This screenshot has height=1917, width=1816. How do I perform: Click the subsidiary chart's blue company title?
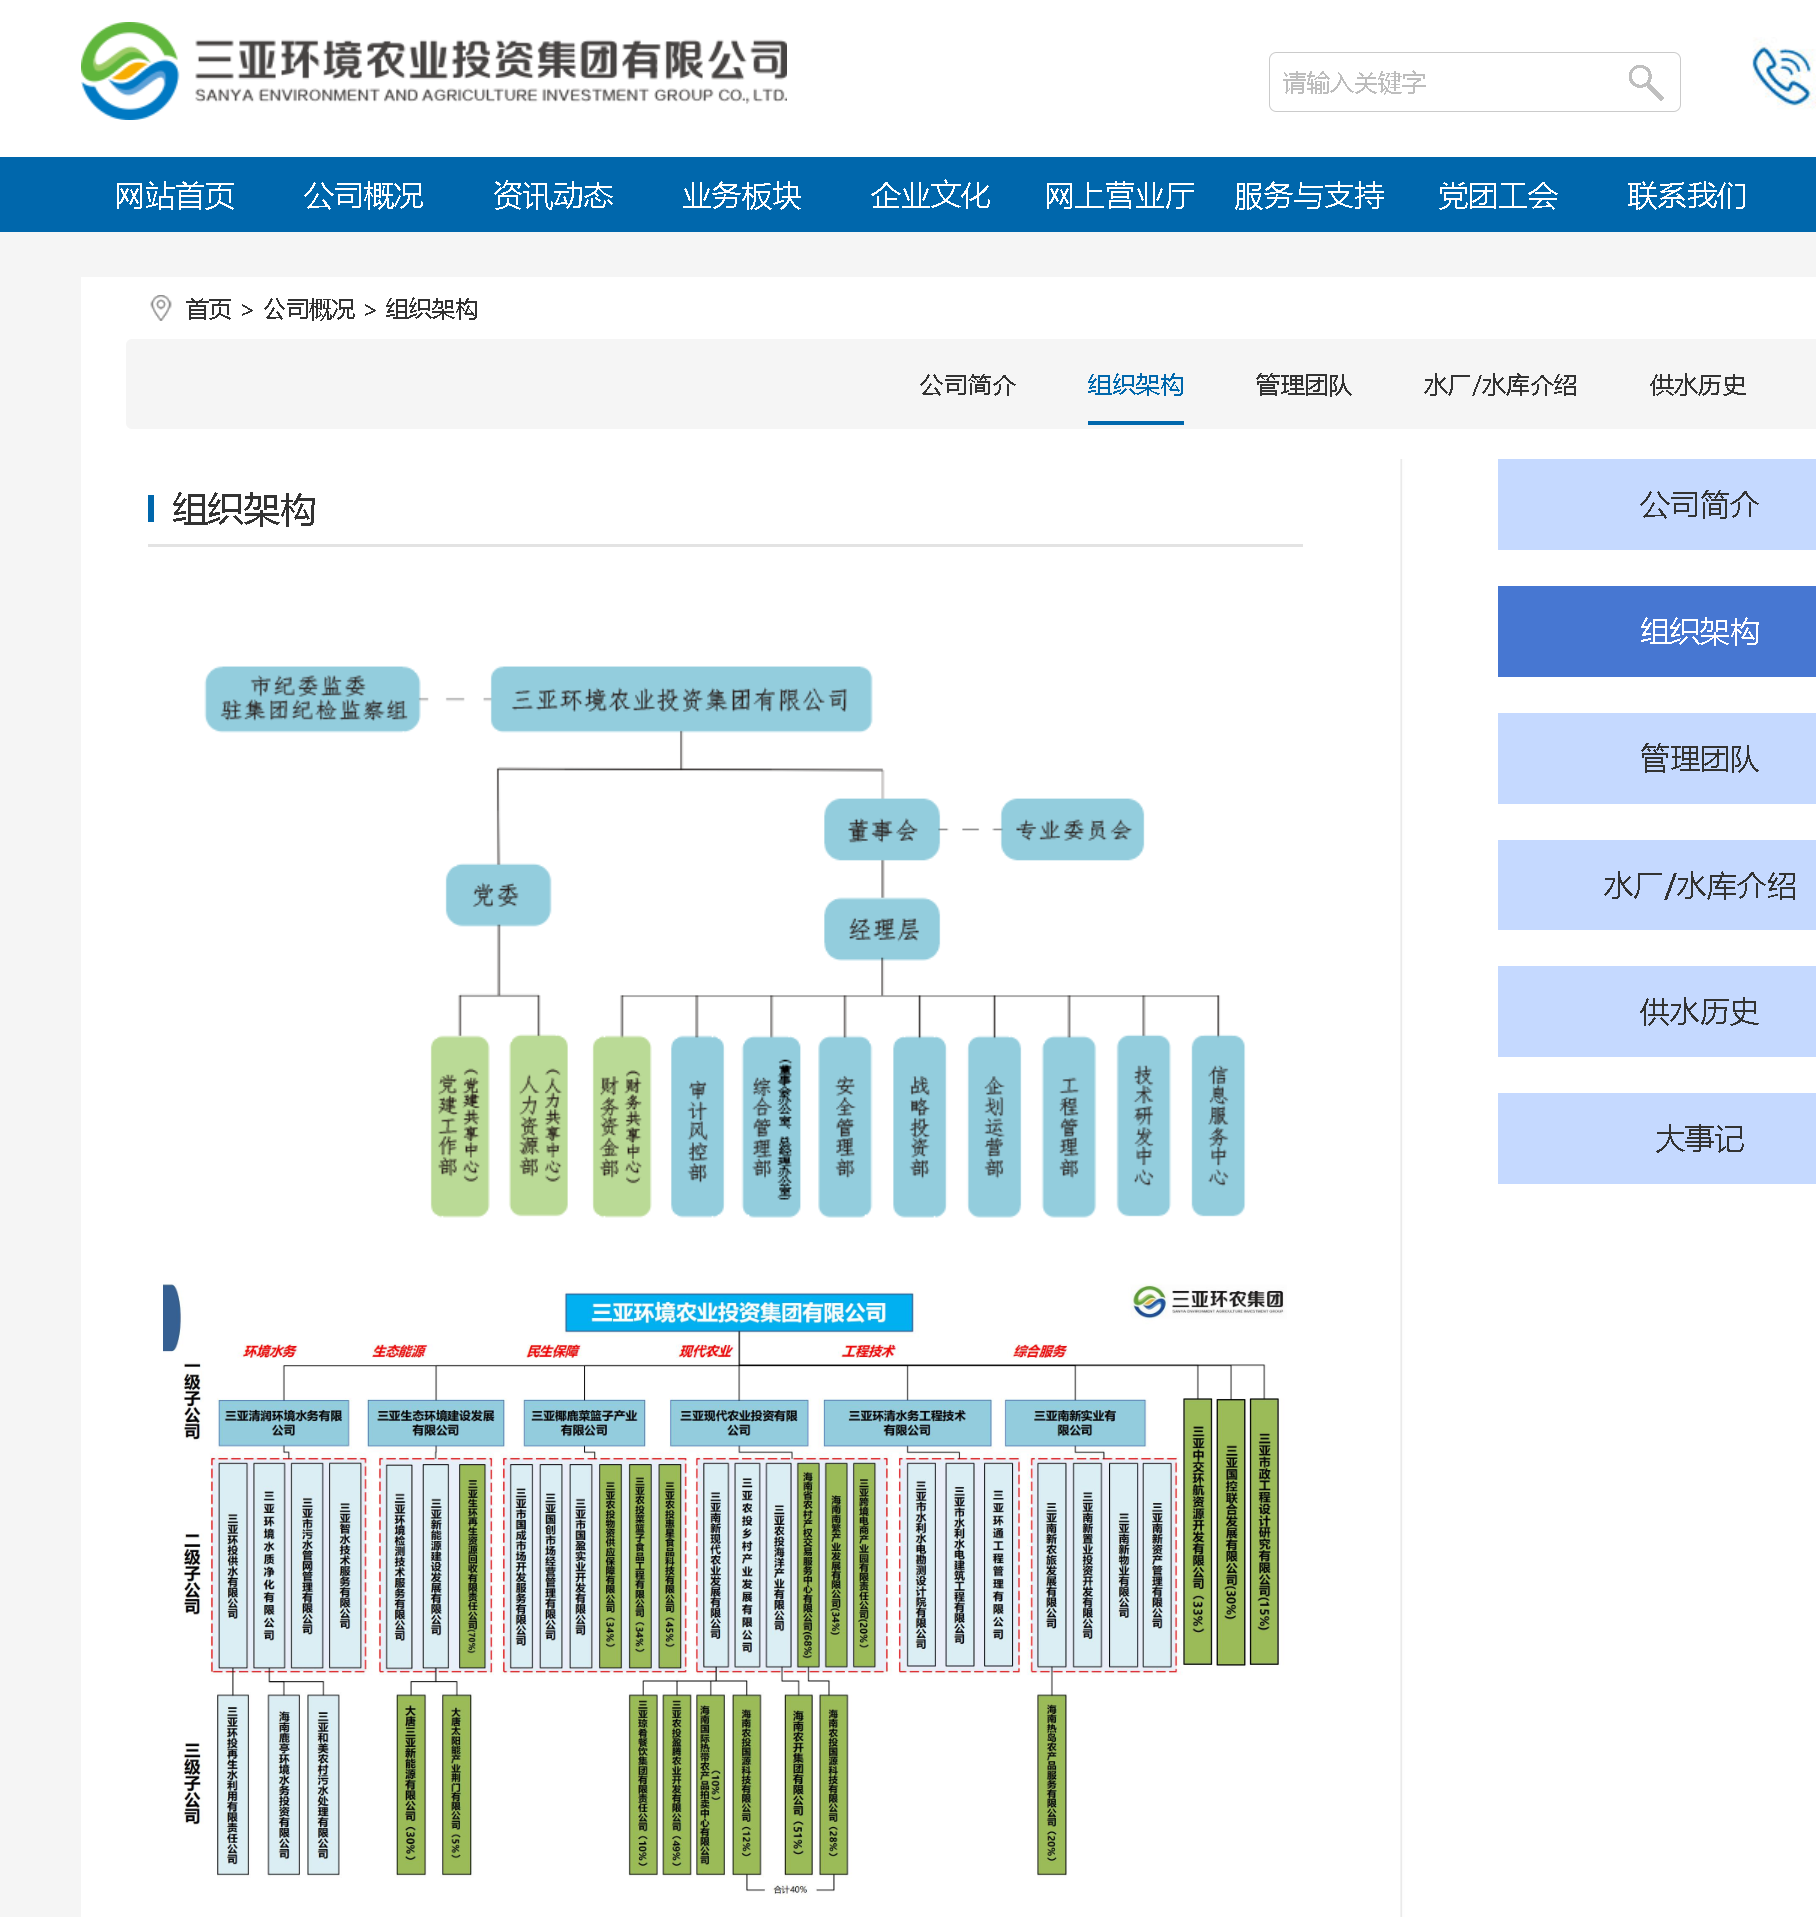click(739, 1312)
